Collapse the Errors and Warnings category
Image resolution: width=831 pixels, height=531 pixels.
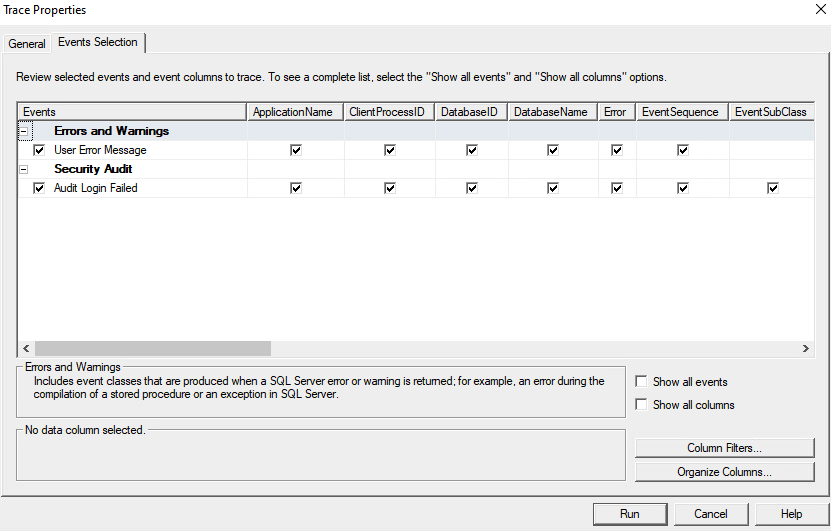point(23,131)
